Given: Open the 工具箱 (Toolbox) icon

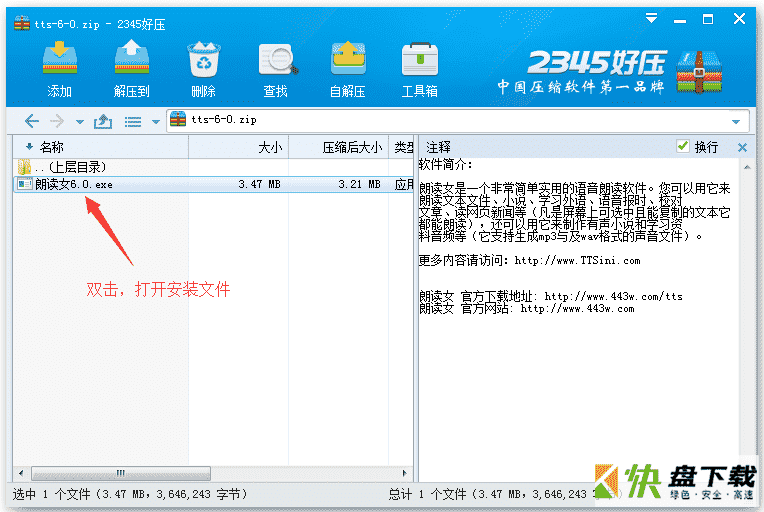Looking at the screenshot, I should [420, 59].
